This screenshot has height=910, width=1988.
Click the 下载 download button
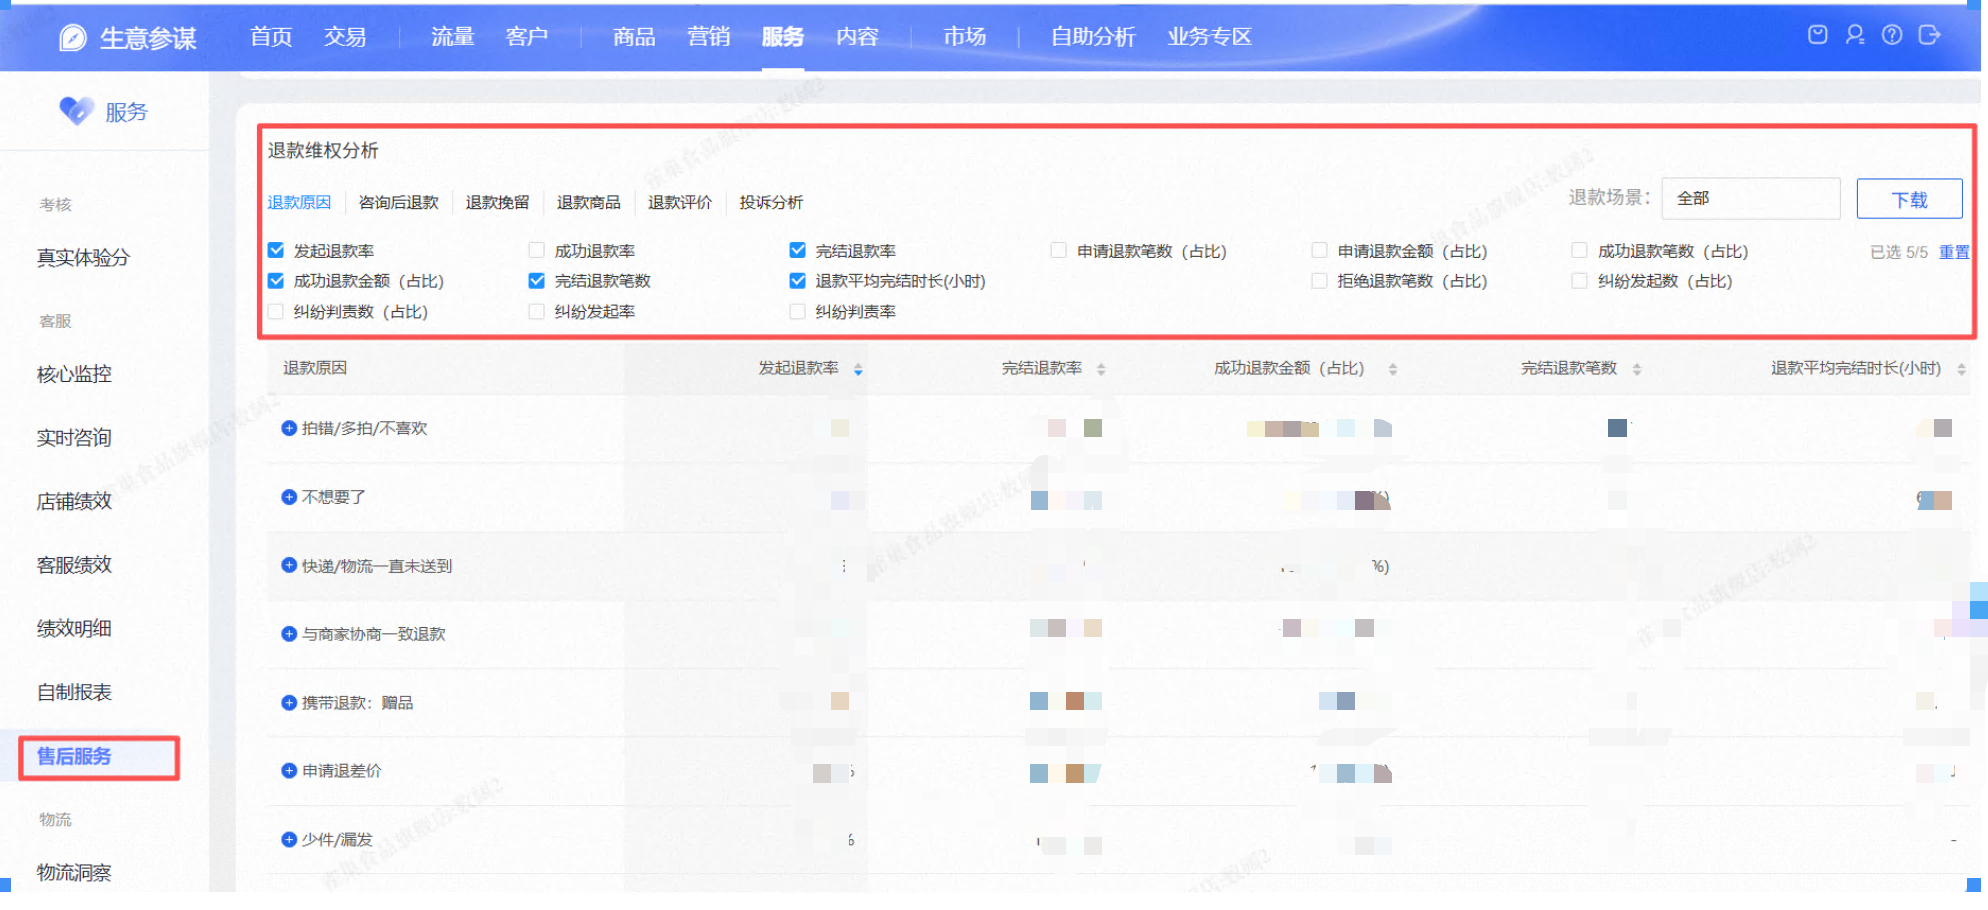[1909, 199]
